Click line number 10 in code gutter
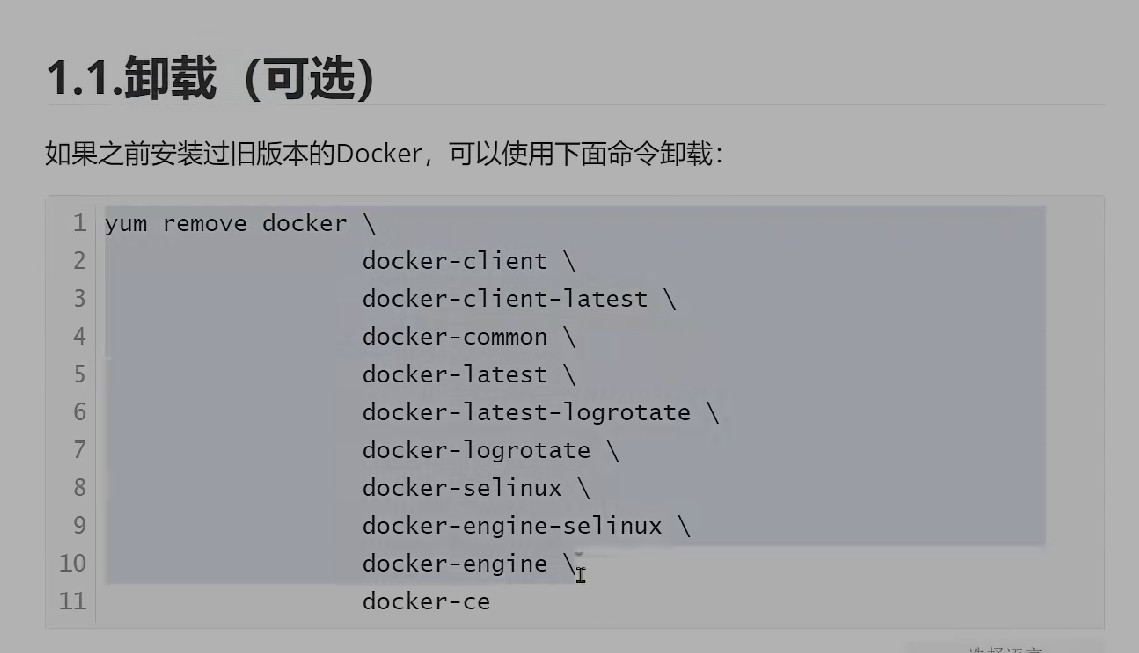1139x653 pixels. [x=73, y=563]
